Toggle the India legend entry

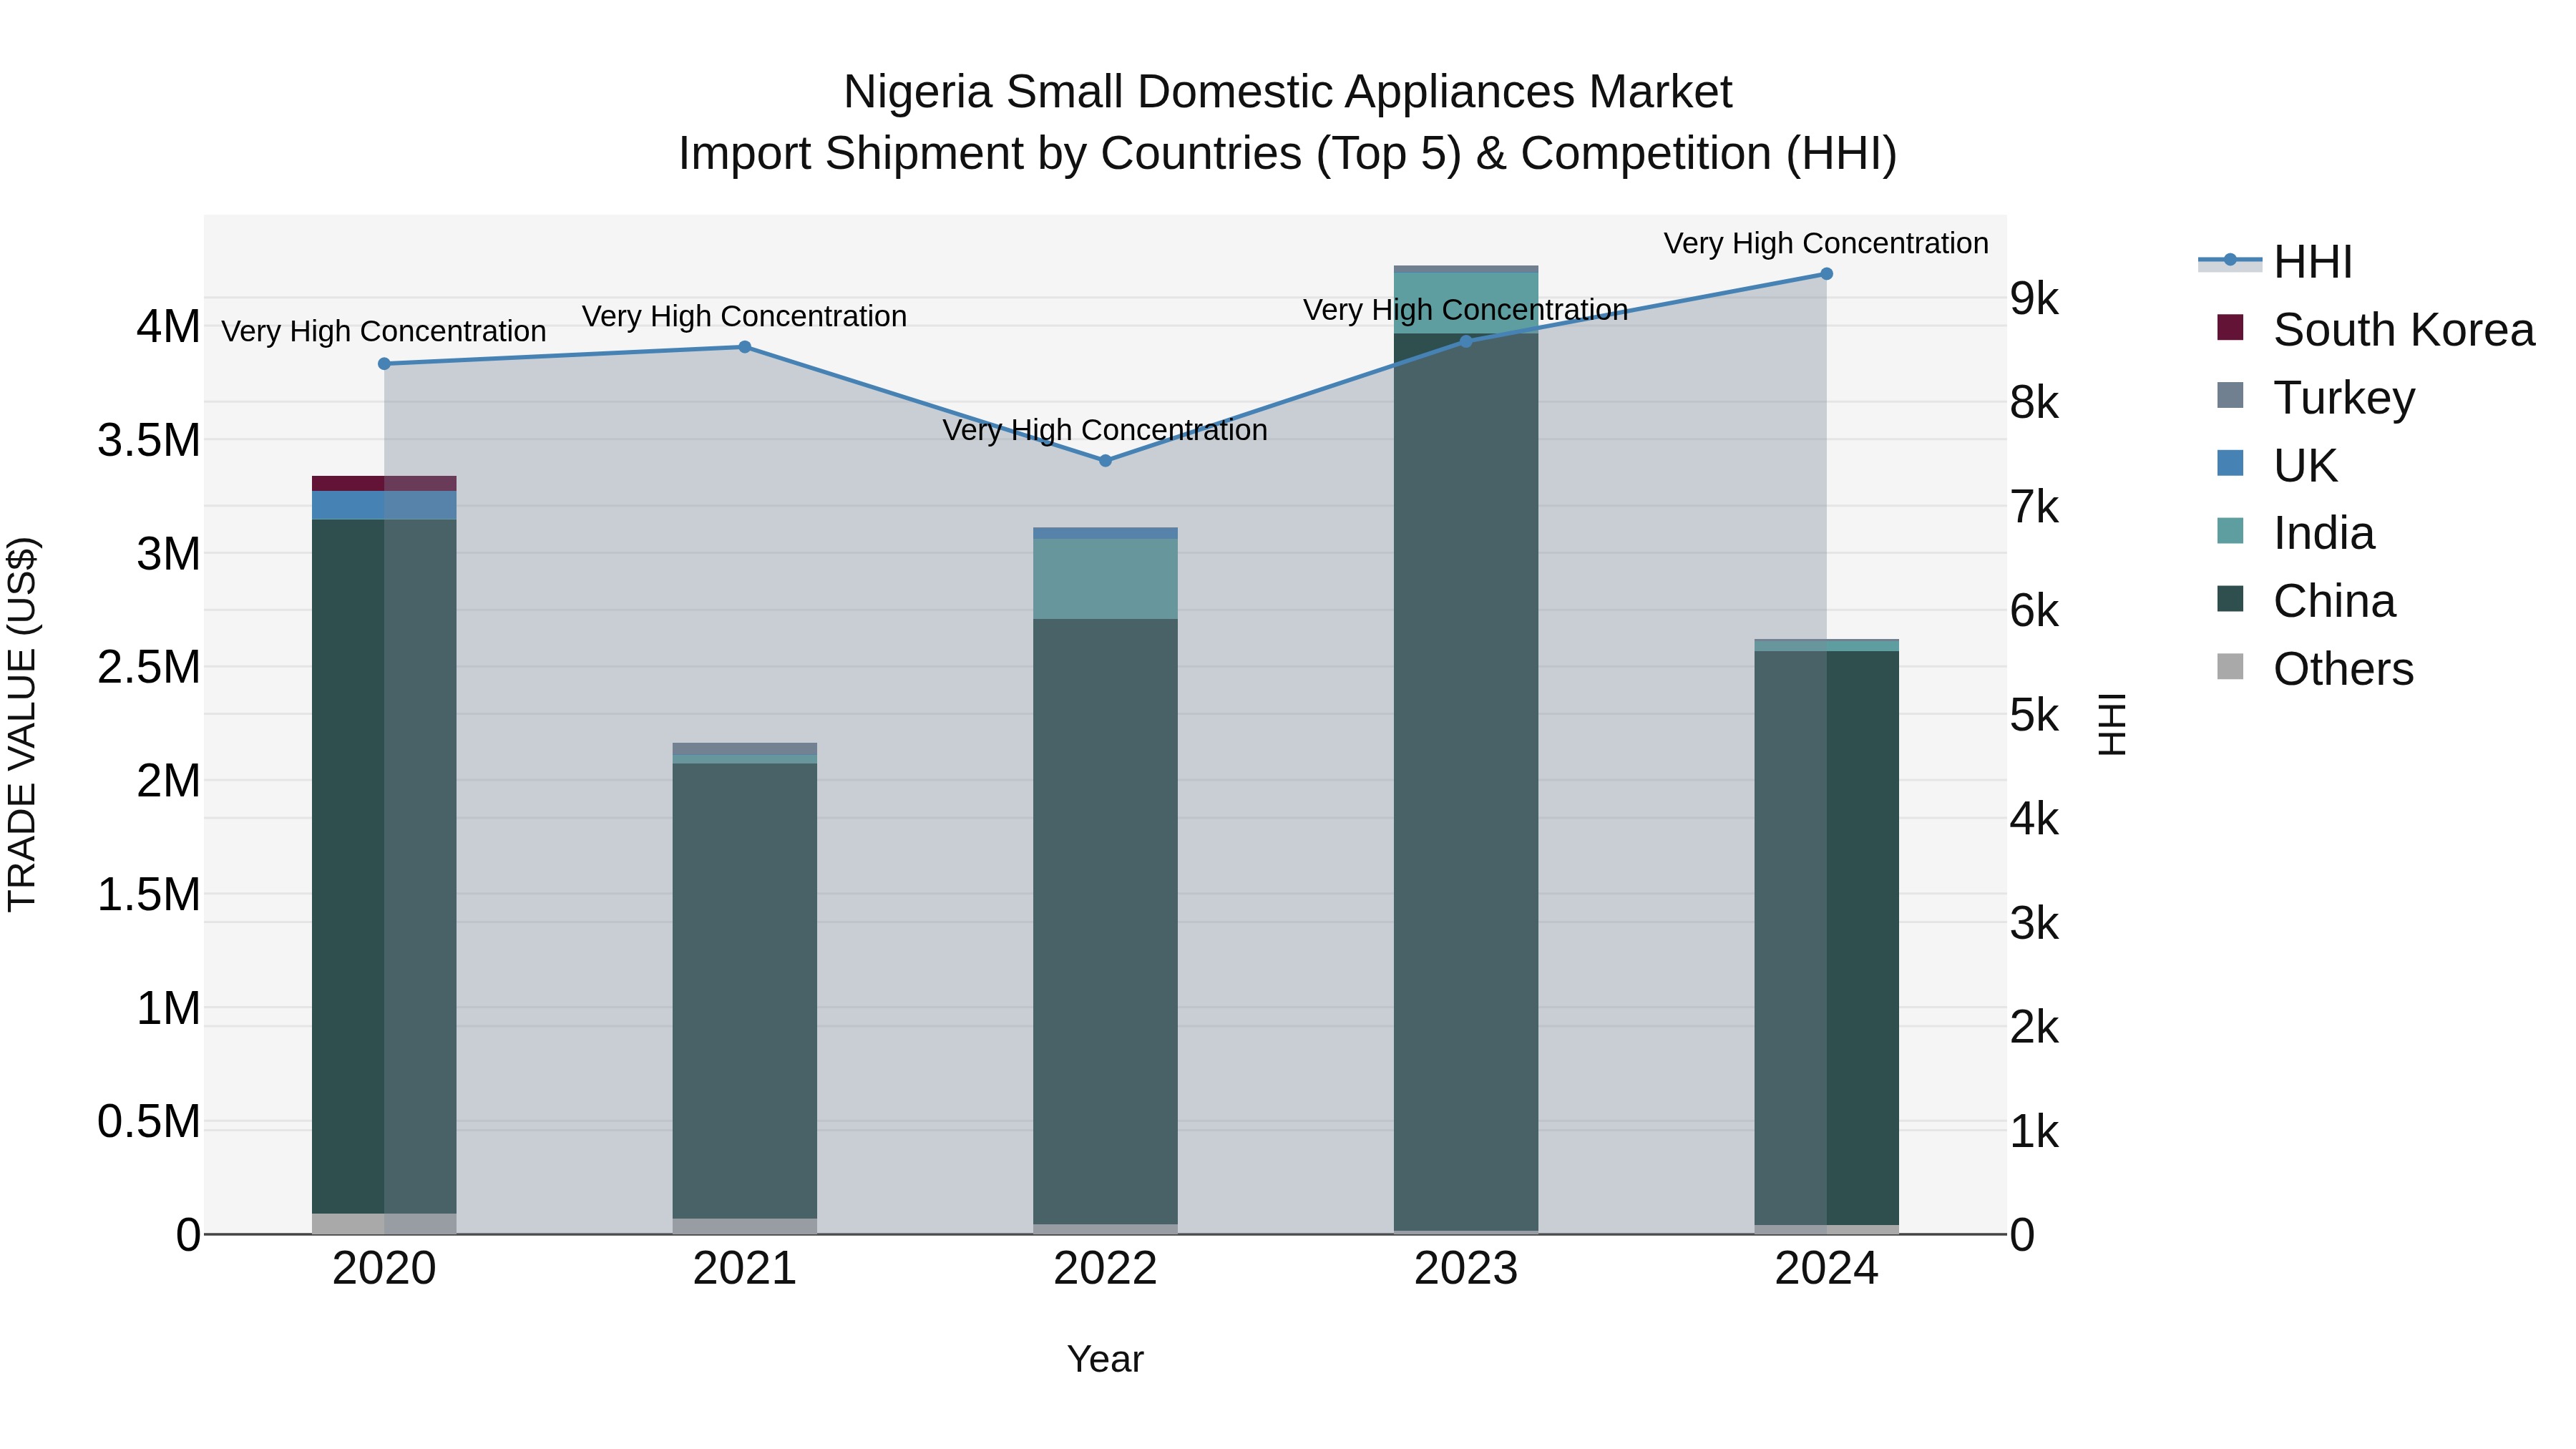(x=2296, y=533)
